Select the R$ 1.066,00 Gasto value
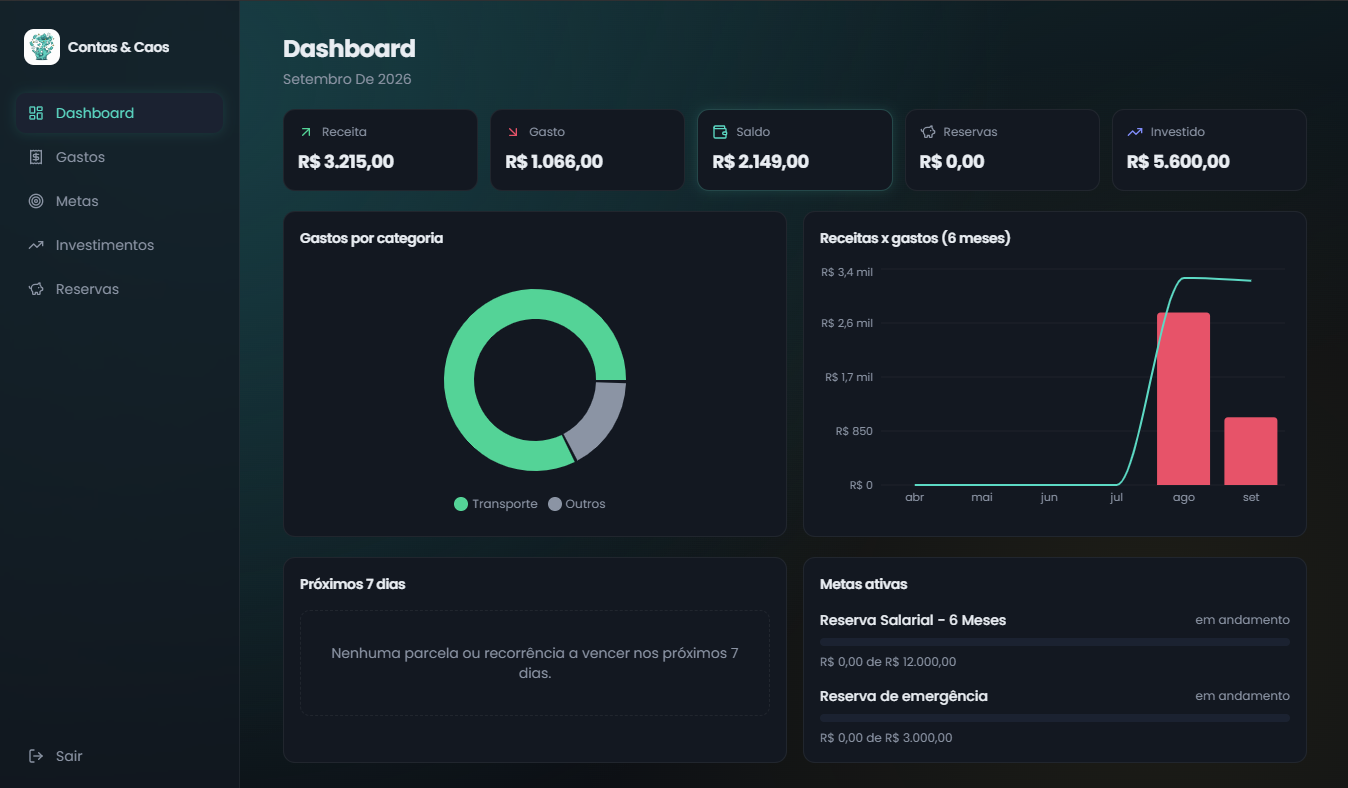 (554, 162)
